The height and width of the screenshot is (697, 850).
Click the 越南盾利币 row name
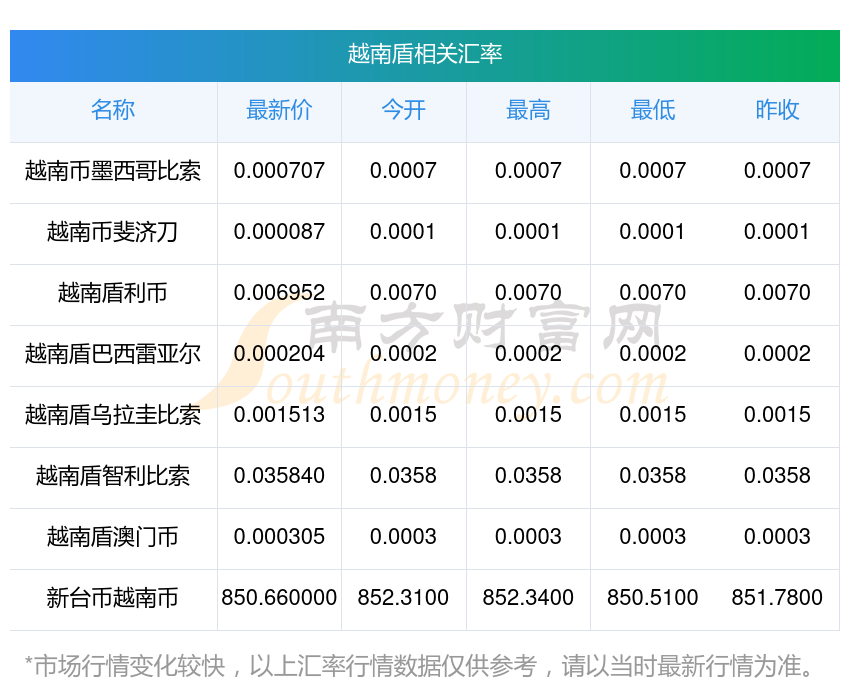(113, 293)
